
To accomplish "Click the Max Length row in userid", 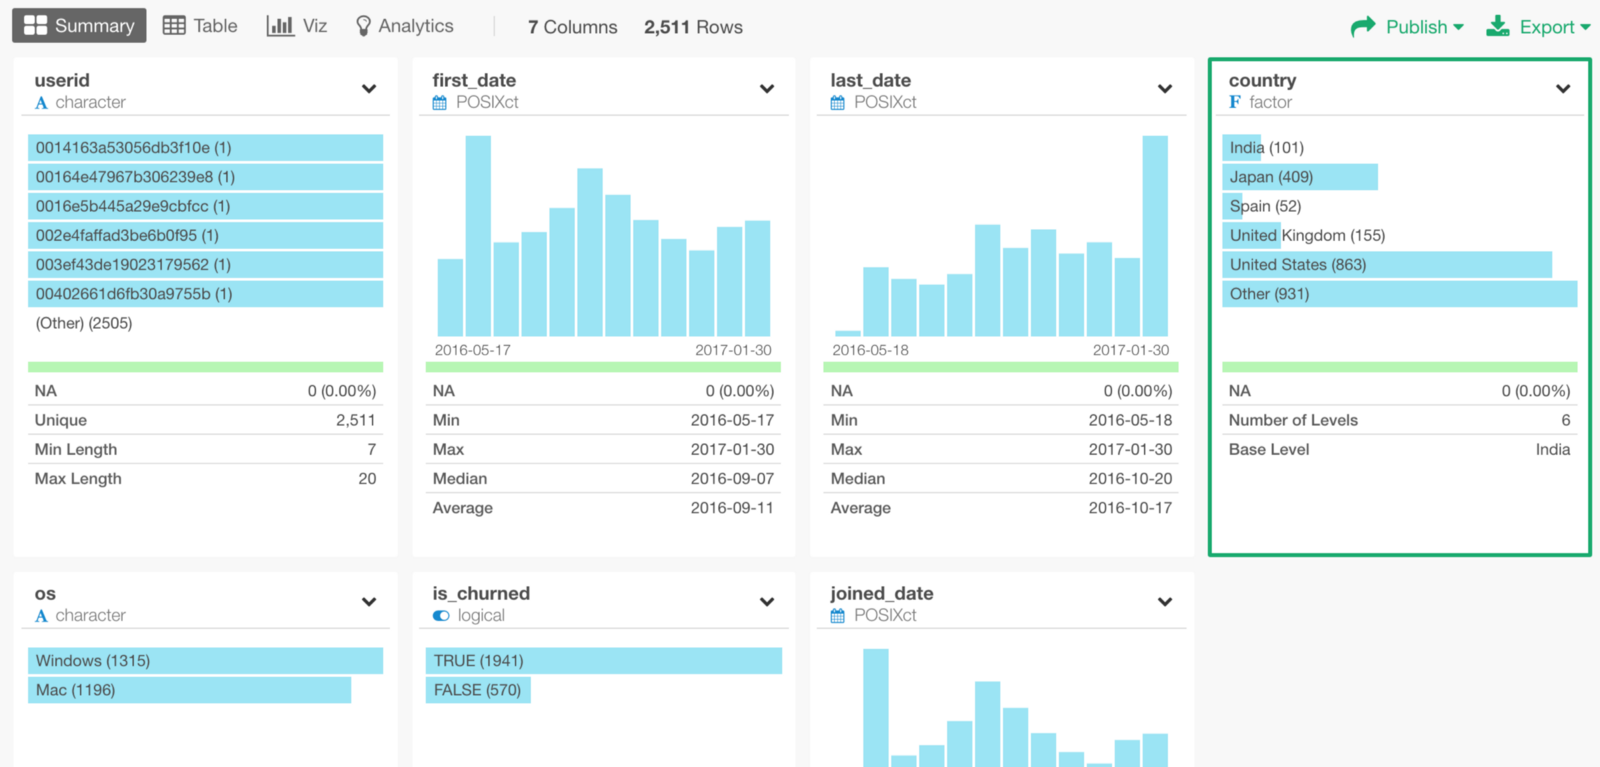I will click(x=205, y=478).
